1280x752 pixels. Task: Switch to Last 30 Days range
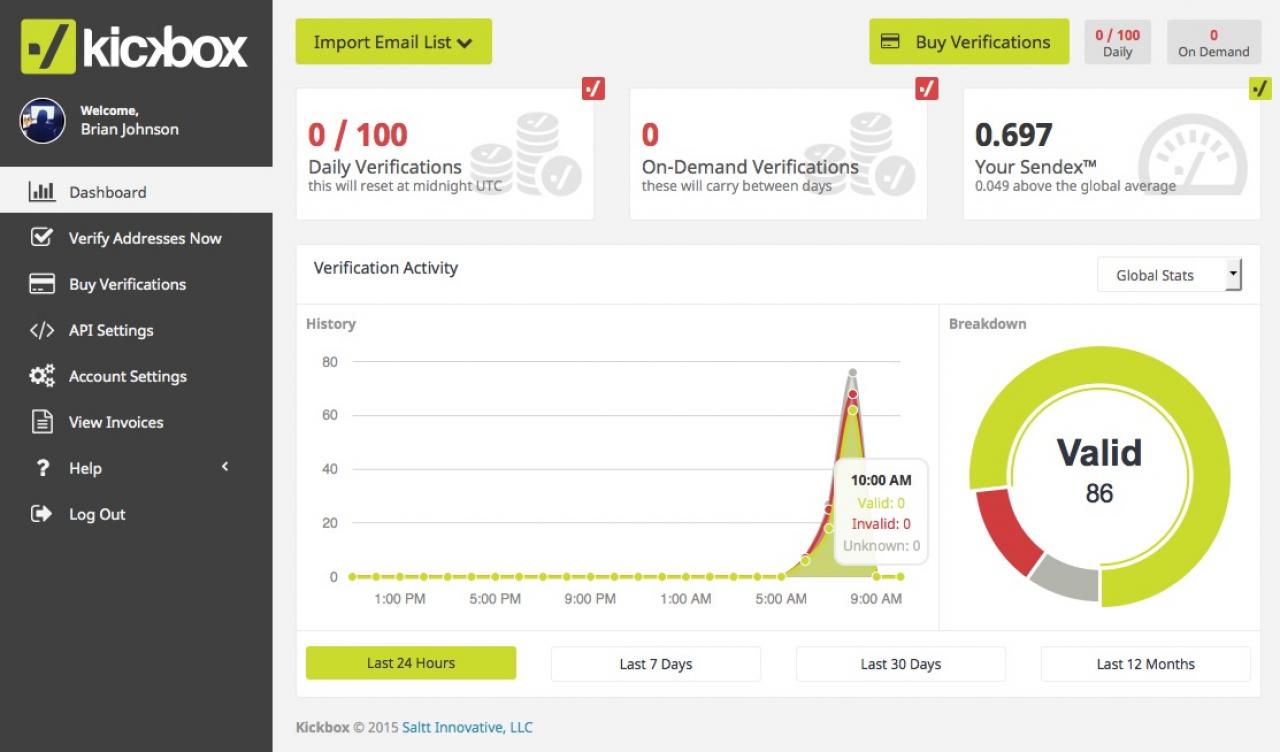pos(901,664)
